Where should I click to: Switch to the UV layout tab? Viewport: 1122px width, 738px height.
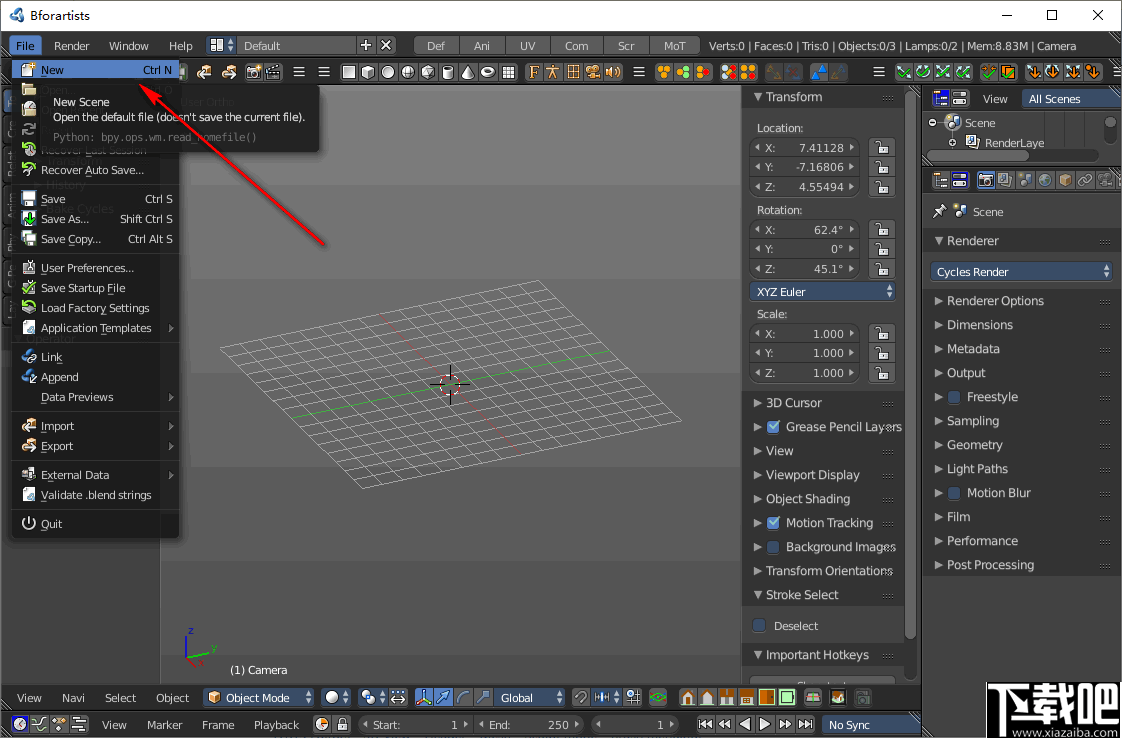528,45
